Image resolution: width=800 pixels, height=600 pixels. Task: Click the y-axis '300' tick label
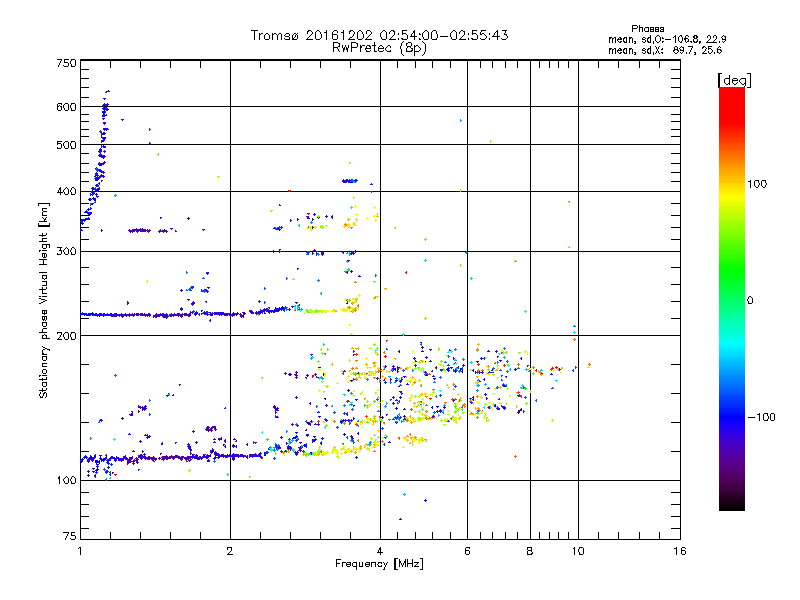click(x=66, y=252)
